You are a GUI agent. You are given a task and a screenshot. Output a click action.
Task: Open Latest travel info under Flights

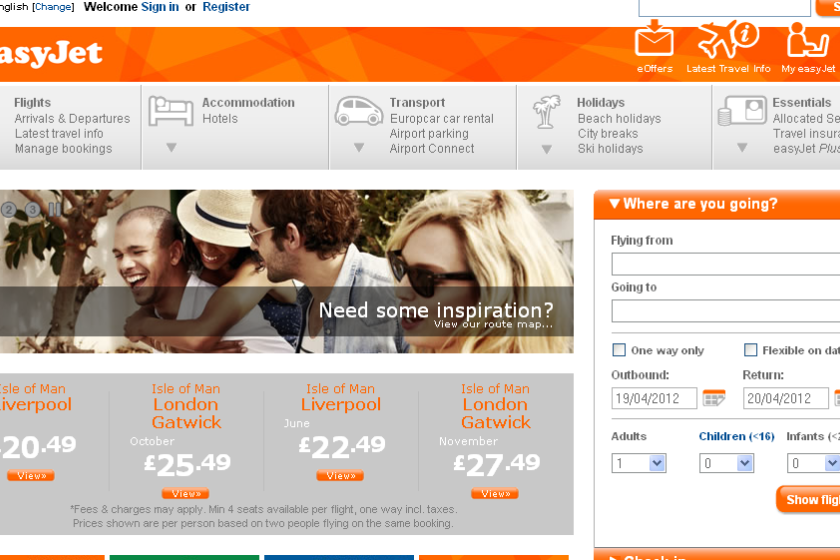pyautogui.click(x=59, y=133)
